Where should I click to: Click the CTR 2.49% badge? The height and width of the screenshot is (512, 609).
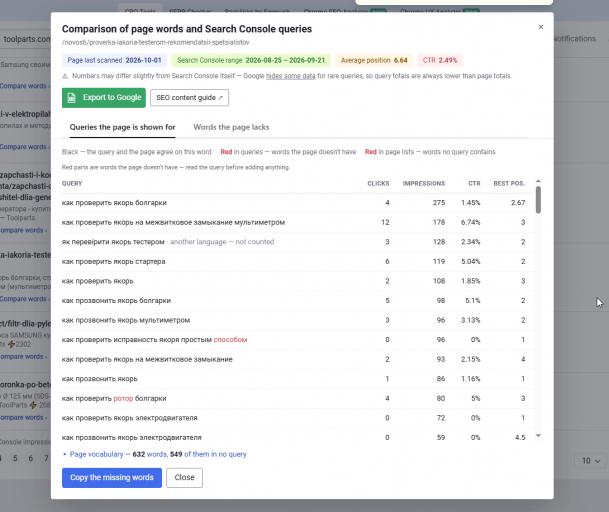point(440,60)
